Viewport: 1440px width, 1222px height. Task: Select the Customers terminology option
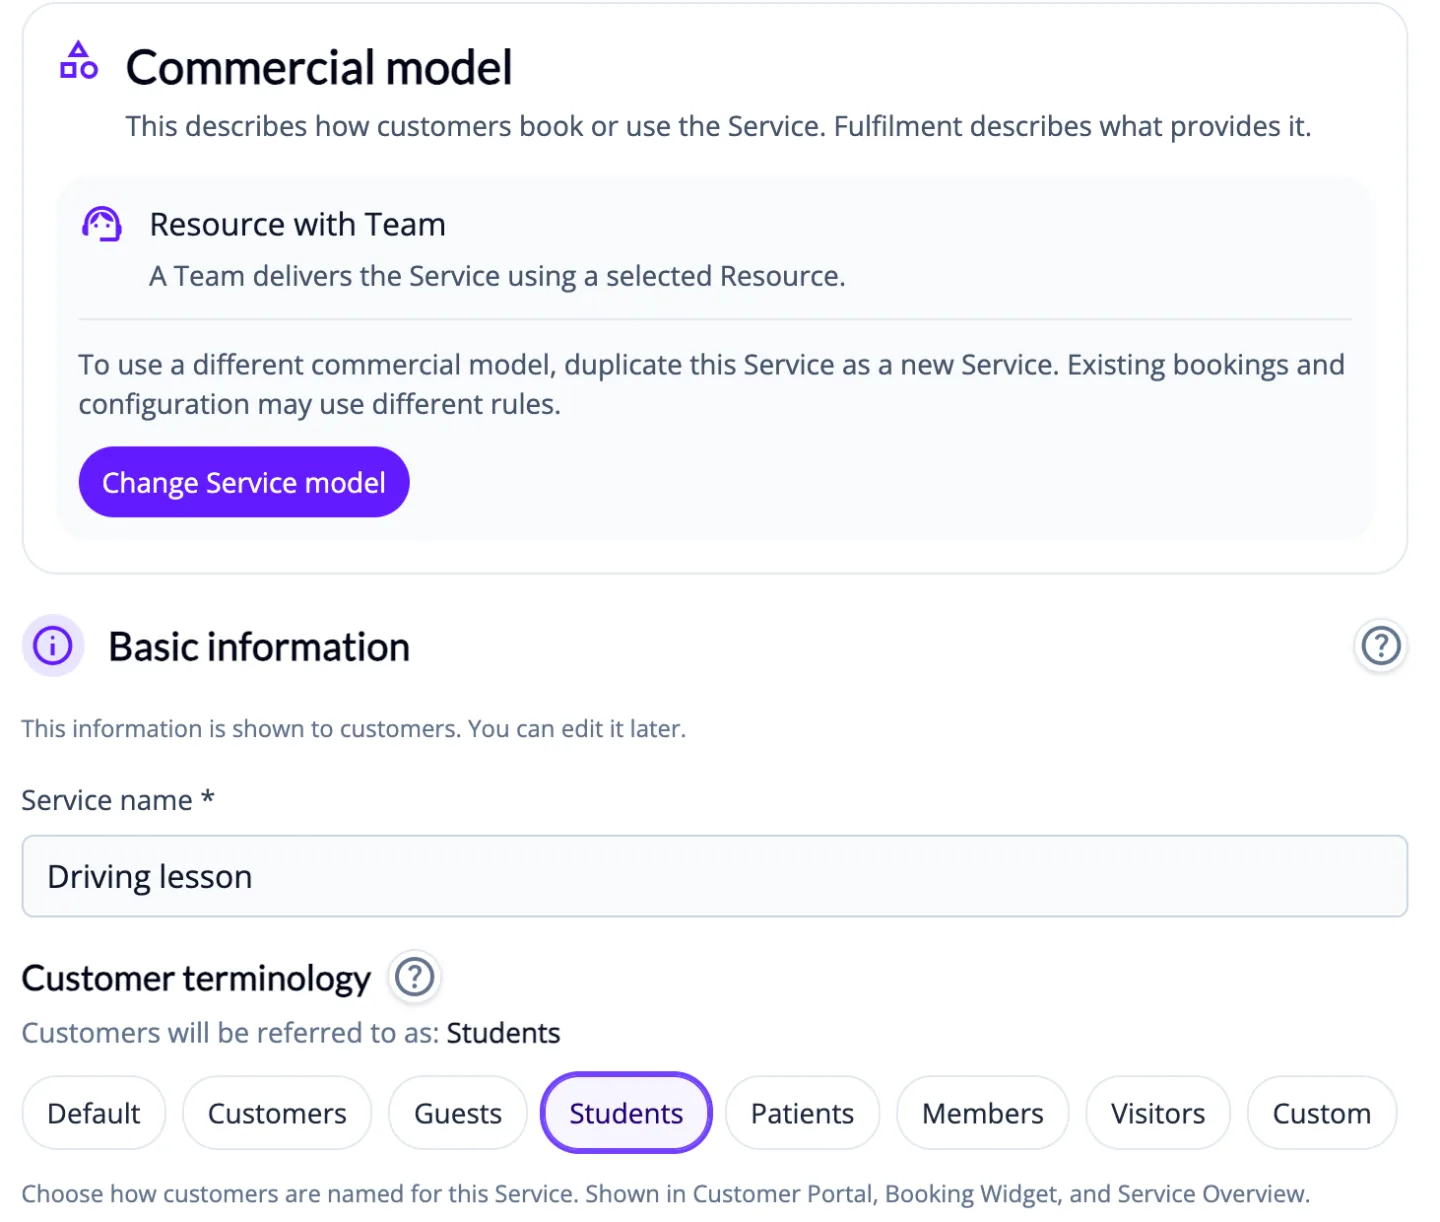point(277,1113)
